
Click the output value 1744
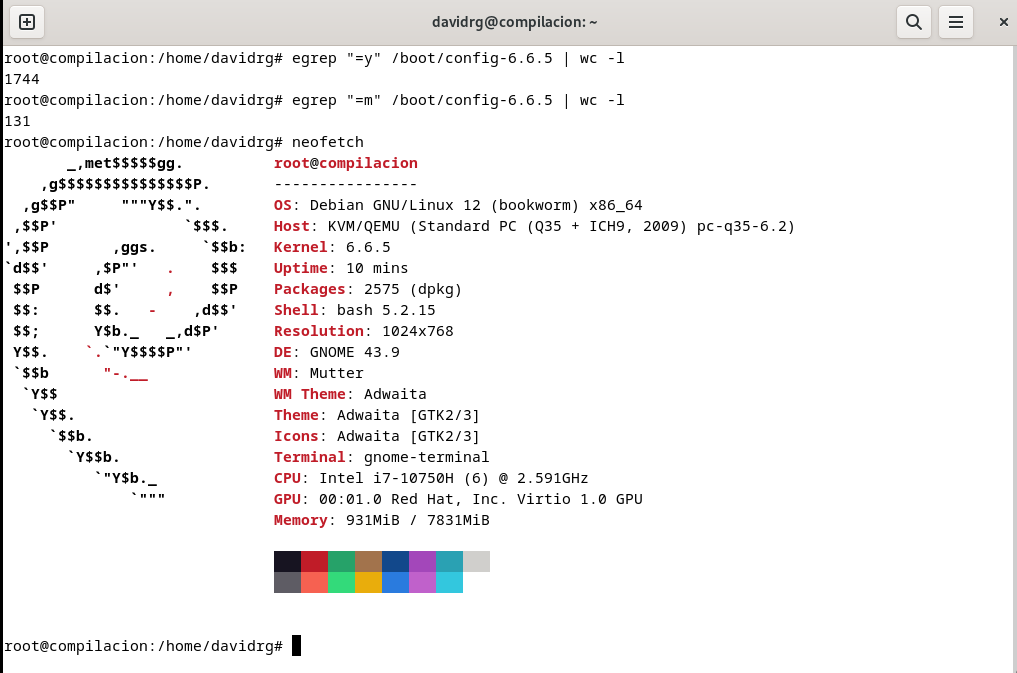(x=22, y=79)
